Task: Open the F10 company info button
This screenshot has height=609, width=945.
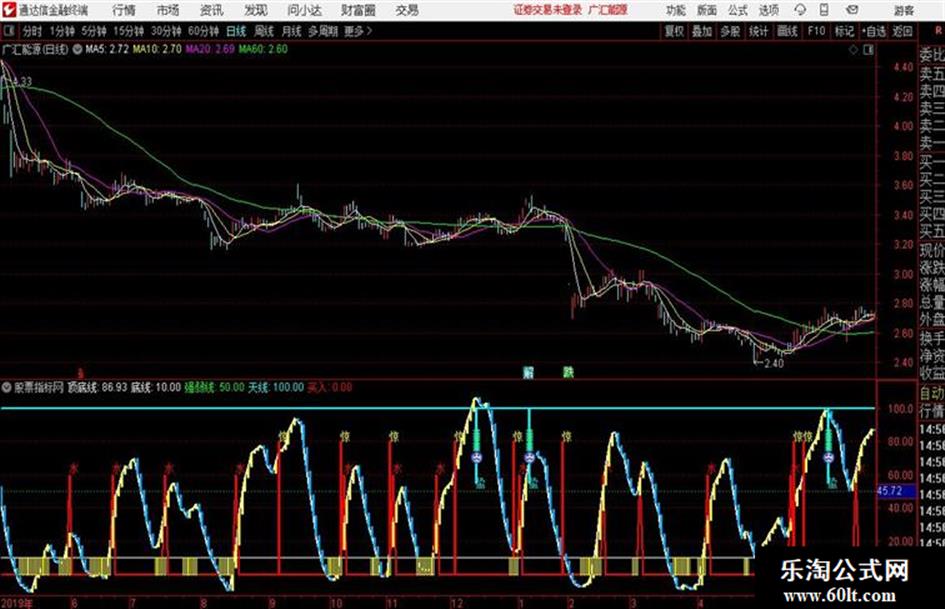Action: pyautogui.click(x=816, y=31)
